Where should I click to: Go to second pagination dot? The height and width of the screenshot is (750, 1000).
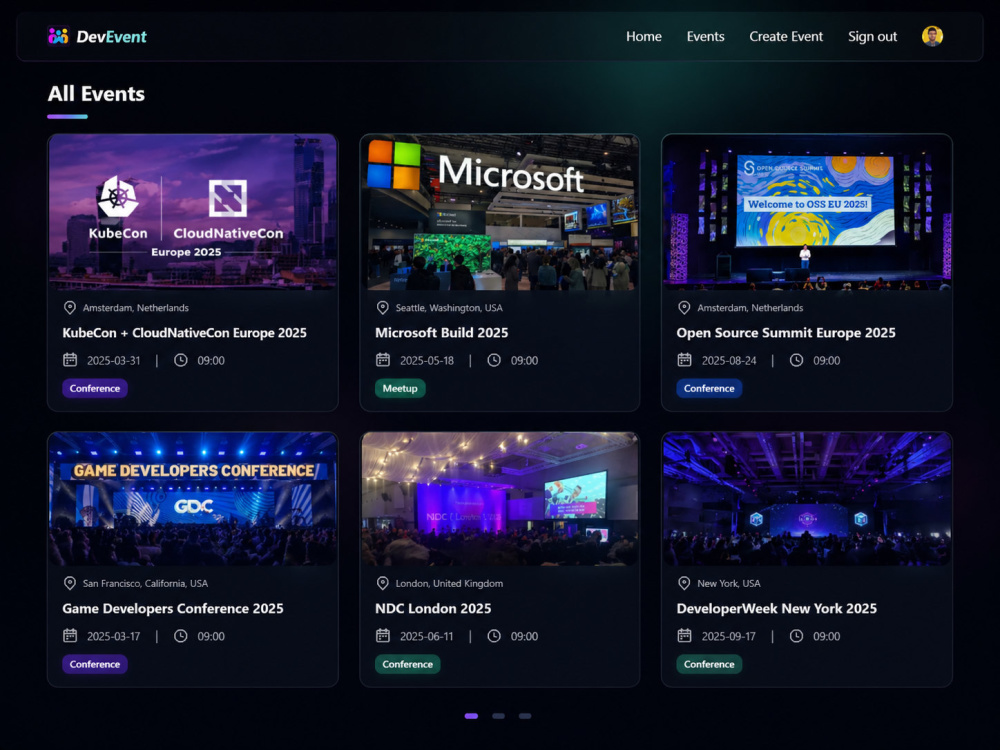(x=498, y=716)
